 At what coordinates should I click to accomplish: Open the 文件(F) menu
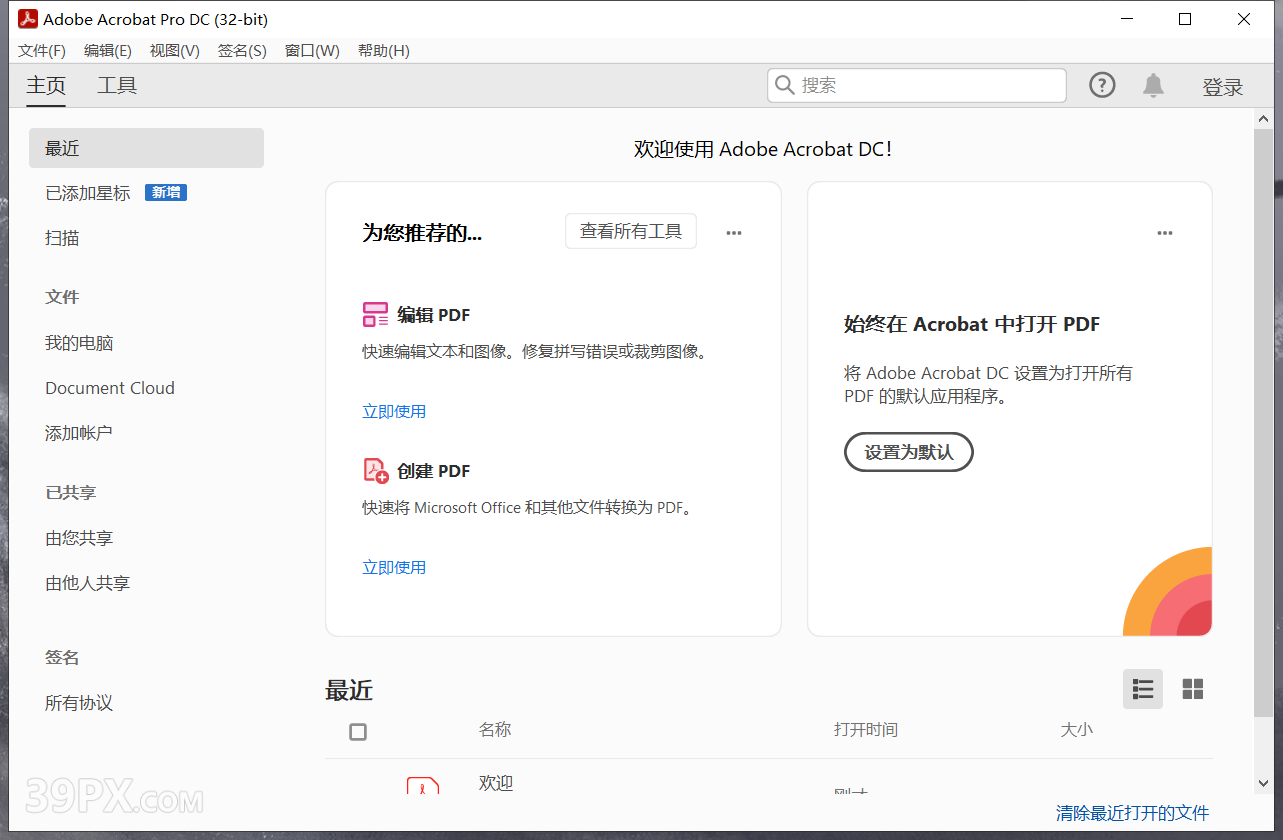click(x=42, y=51)
